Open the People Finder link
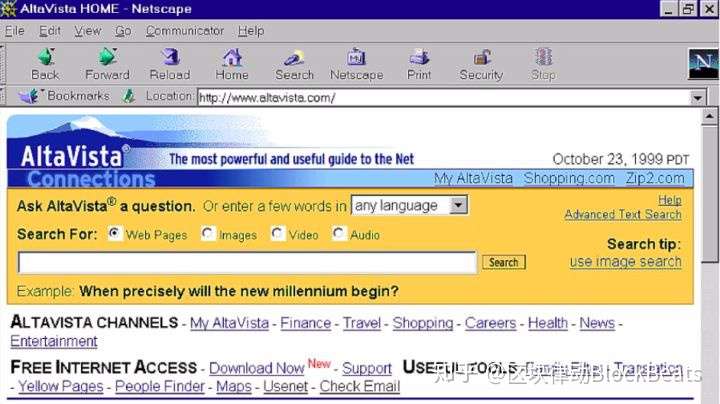Viewport: 720px width, 404px height. click(x=160, y=387)
